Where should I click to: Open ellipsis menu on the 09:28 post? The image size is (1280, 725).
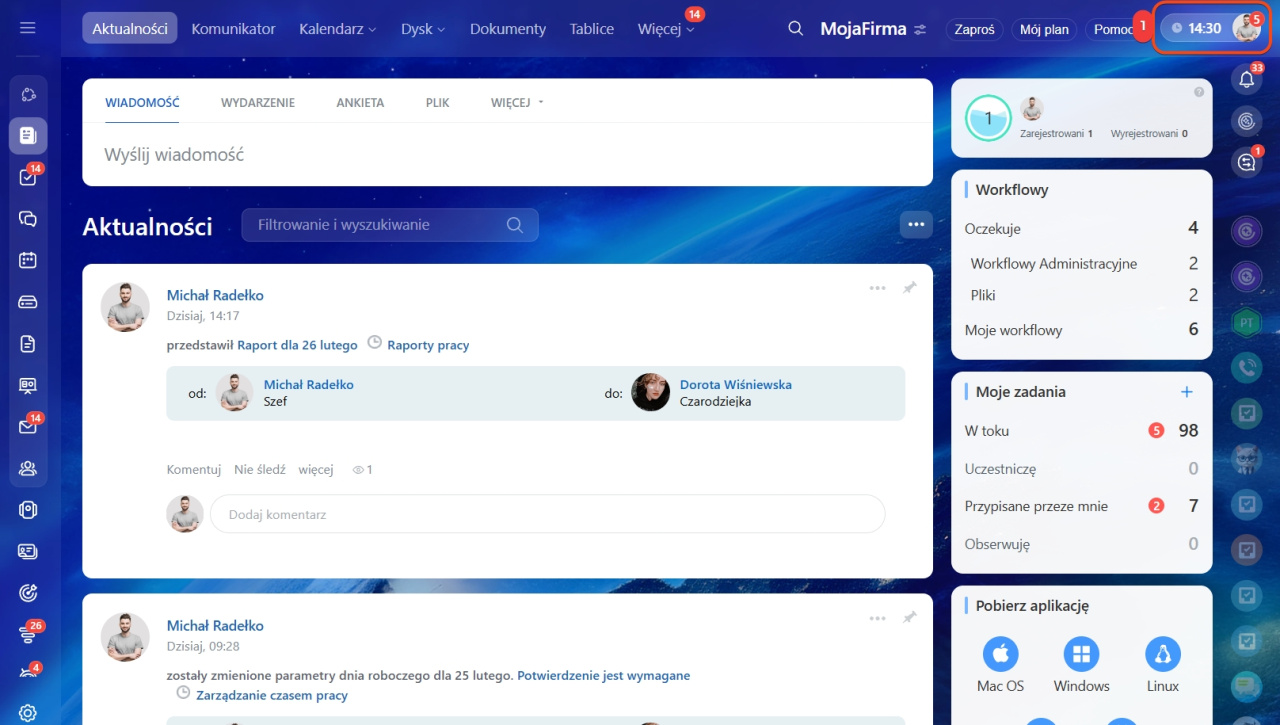(x=877, y=618)
